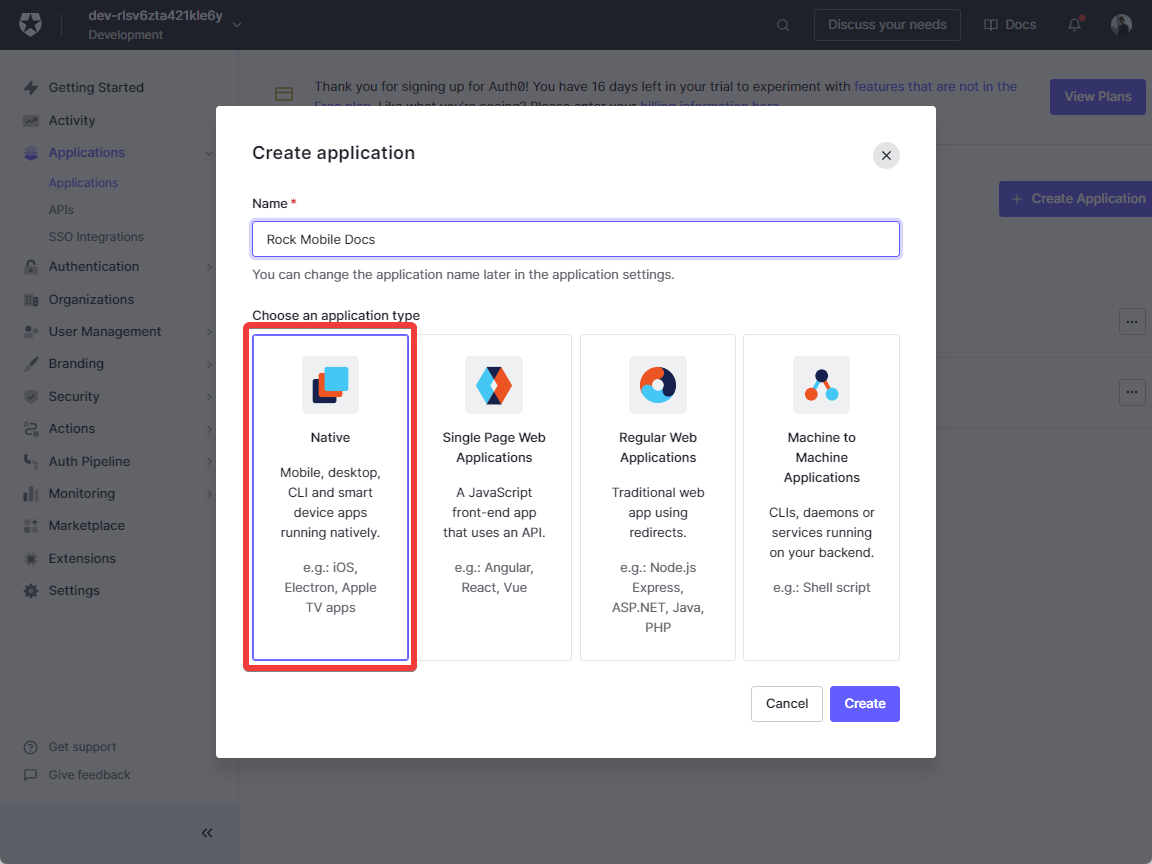Click the billing credit card icon
Screen dimensions: 1152x864
(x=284, y=94)
